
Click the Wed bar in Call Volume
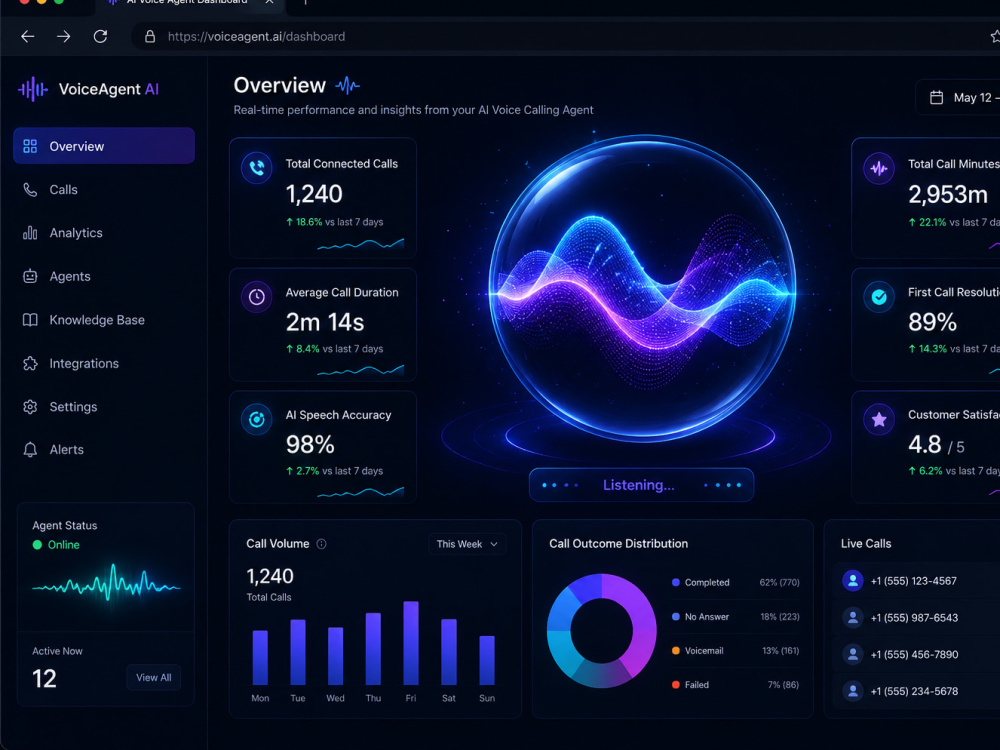coord(335,656)
